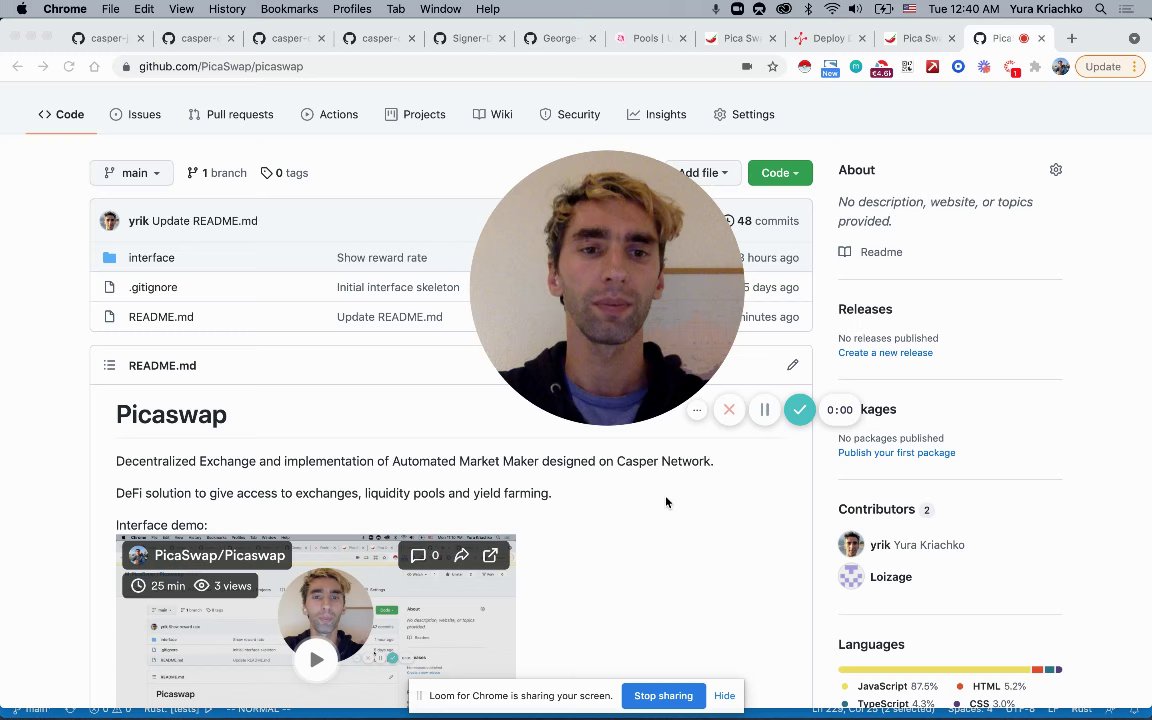
Task: Click the JavaScript 87.5% language entry
Action: pyautogui.click(x=890, y=686)
